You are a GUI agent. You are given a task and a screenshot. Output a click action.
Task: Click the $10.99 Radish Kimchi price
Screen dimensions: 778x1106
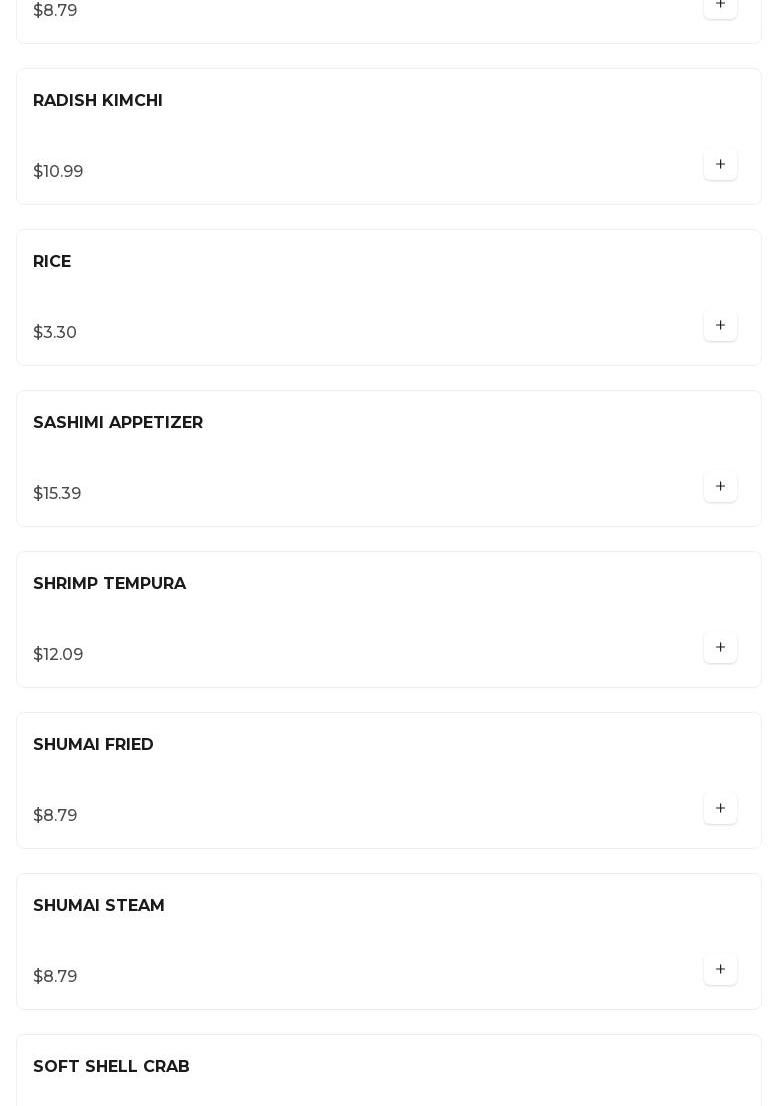tap(58, 172)
